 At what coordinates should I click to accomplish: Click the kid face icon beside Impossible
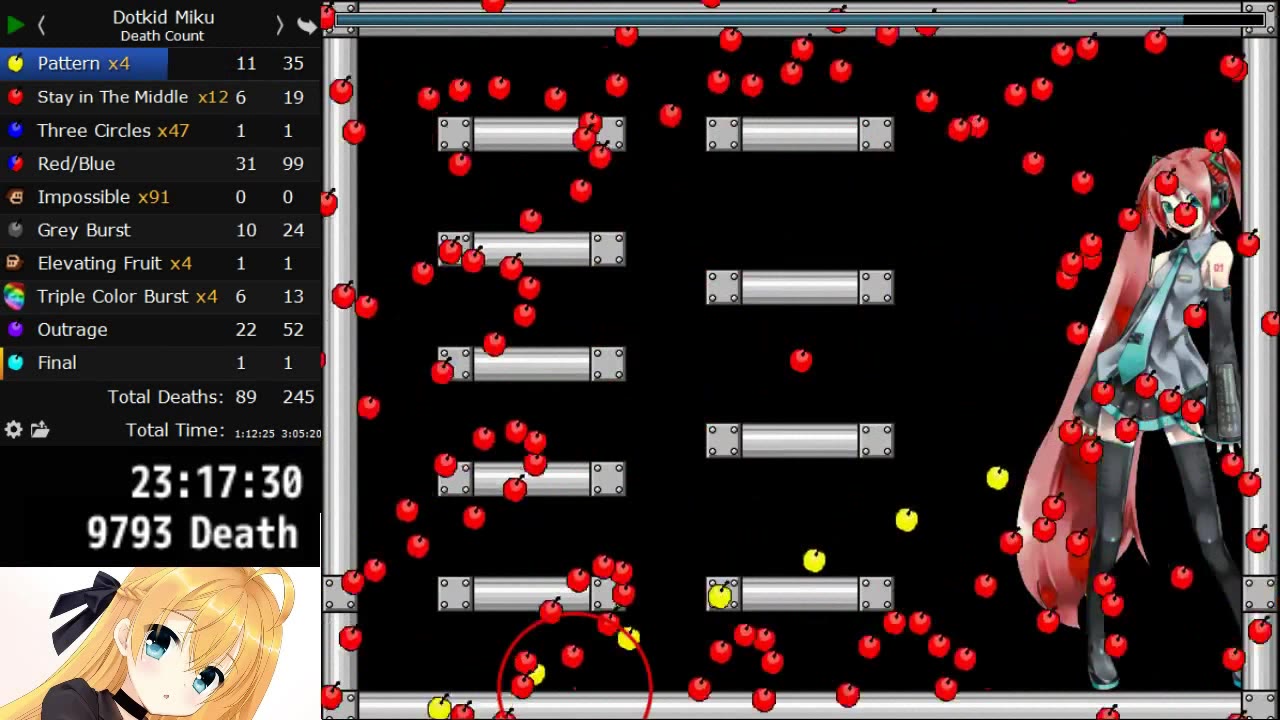[x=15, y=197]
